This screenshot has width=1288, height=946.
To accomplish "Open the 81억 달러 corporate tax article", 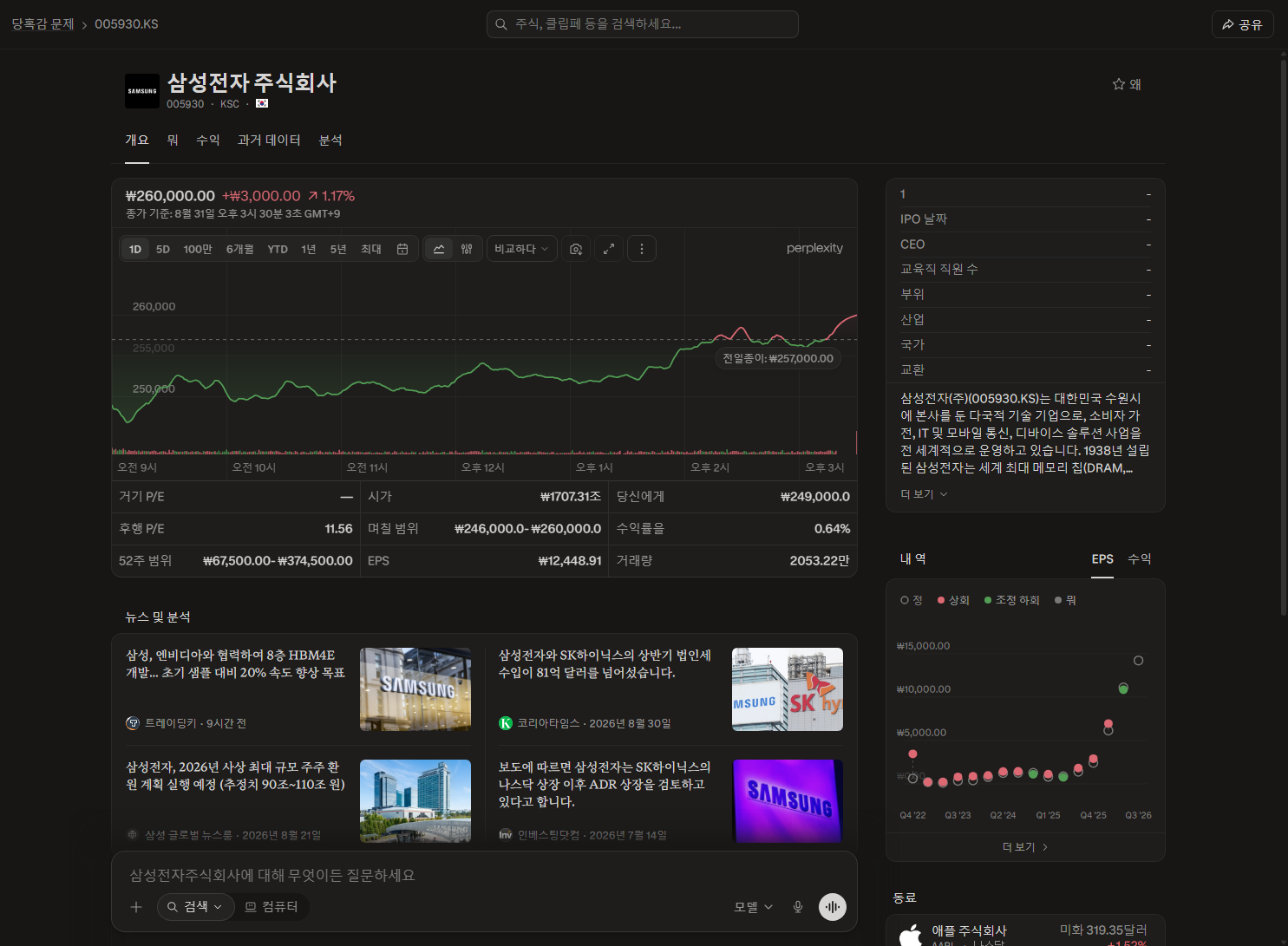I will pos(605,664).
